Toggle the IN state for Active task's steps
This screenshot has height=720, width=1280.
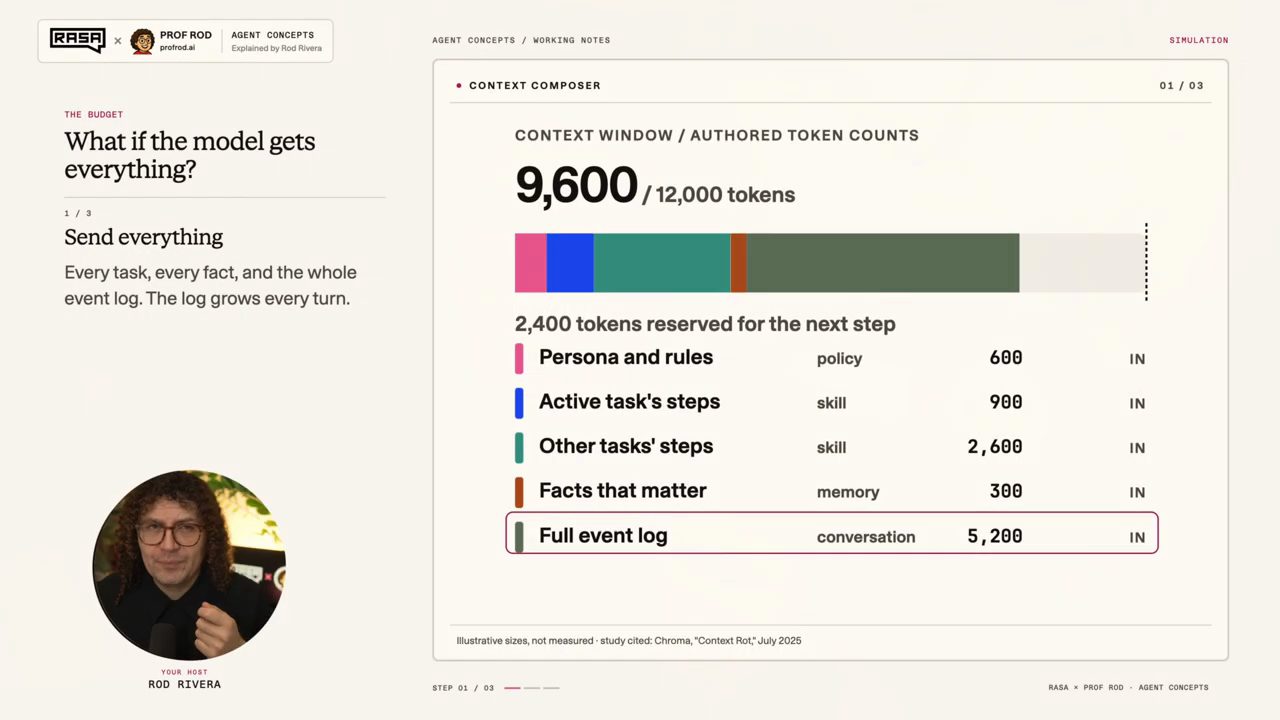pos(1137,404)
